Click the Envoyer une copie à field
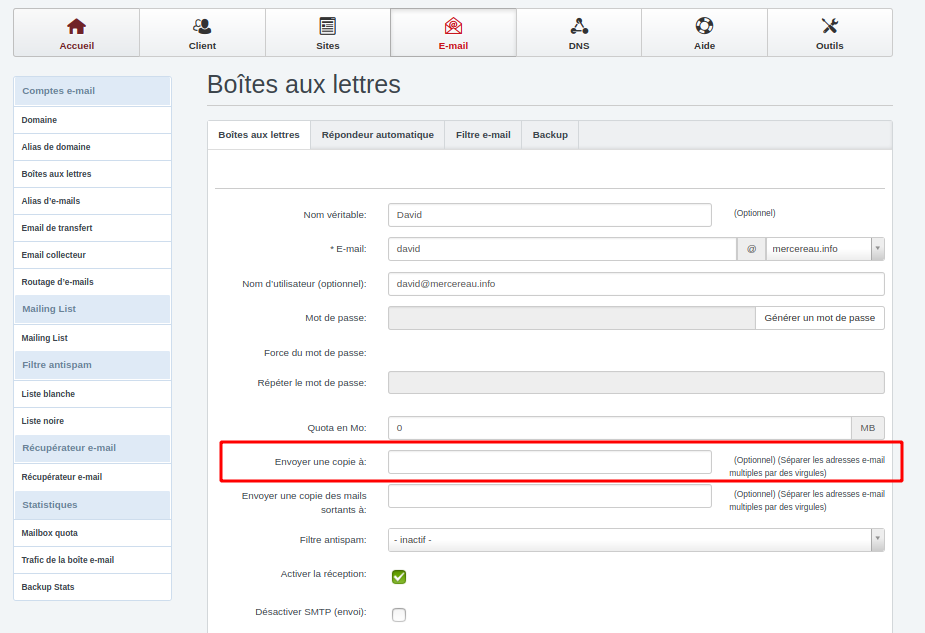This screenshot has height=633, width=925. 549,462
